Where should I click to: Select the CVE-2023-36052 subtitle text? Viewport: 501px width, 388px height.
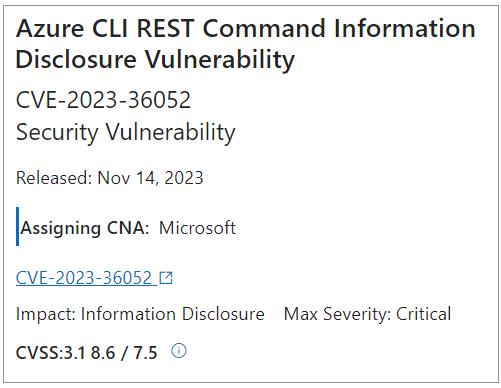(103, 100)
